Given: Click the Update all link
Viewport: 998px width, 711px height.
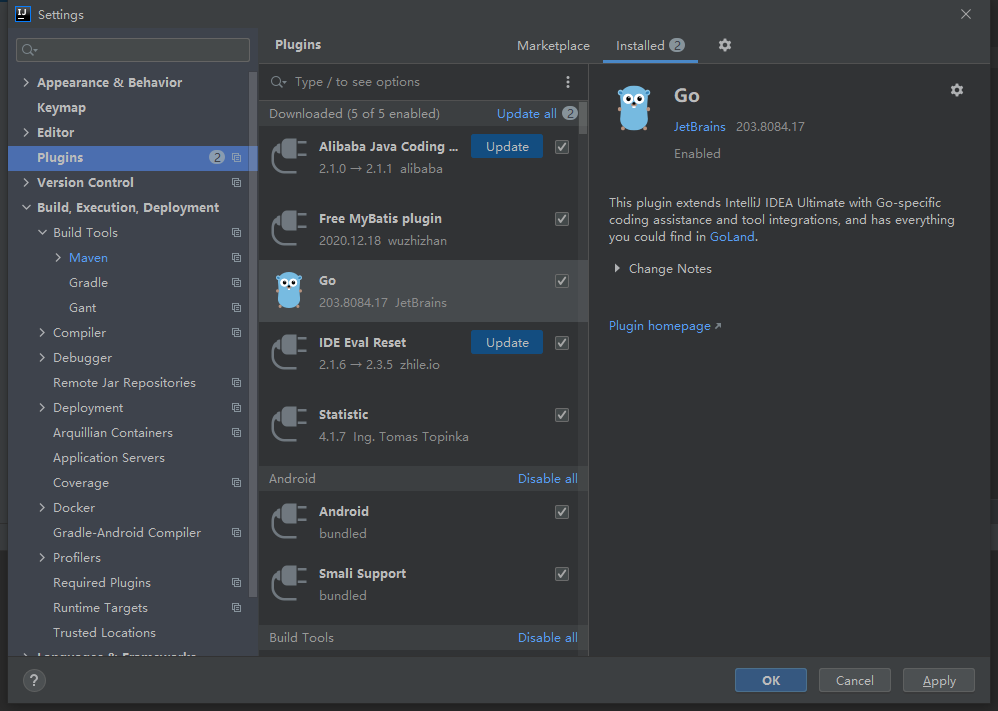Looking at the screenshot, I should click(526, 113).
